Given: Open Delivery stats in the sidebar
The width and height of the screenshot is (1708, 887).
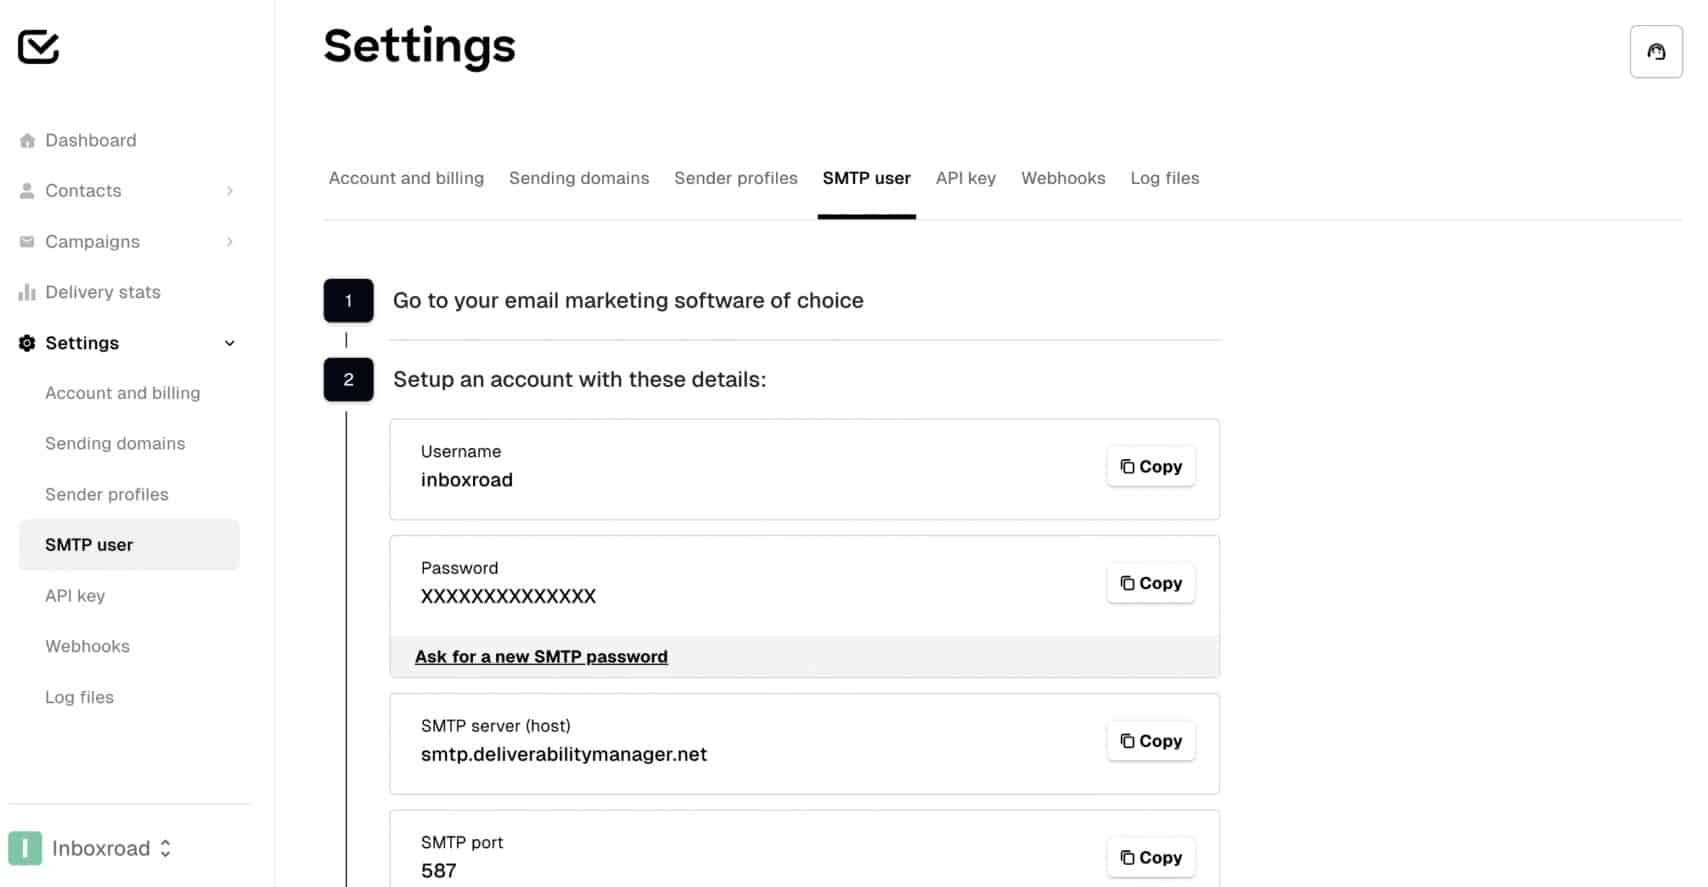Looking at the screenshot, I should tap(103, 292).
